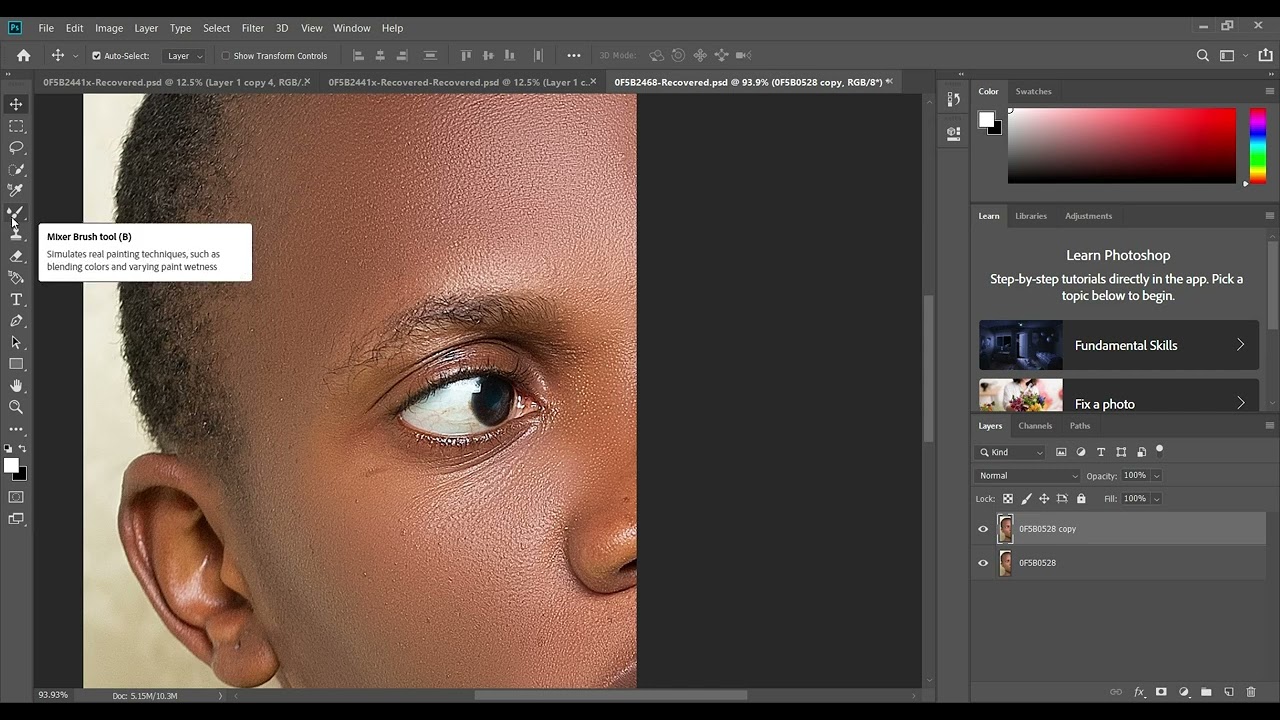Open the Normal blend mode dropdown

(x=1028, y=476)
